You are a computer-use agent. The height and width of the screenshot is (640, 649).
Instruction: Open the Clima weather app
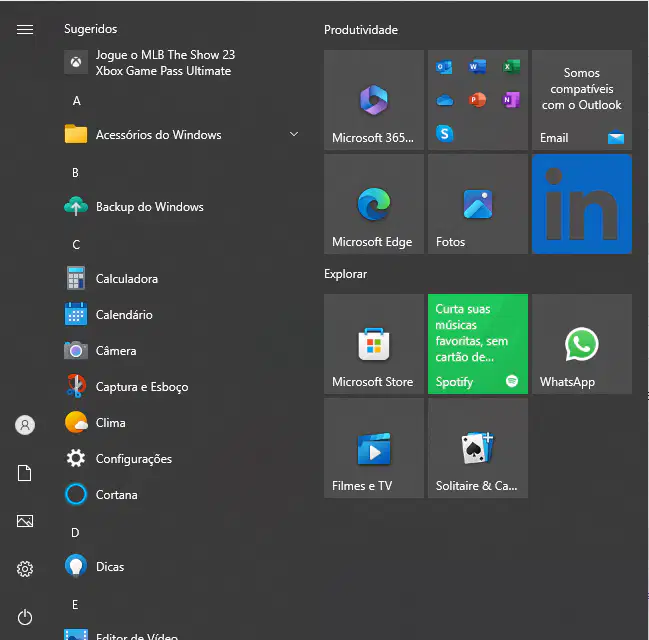tap(95, 423)
